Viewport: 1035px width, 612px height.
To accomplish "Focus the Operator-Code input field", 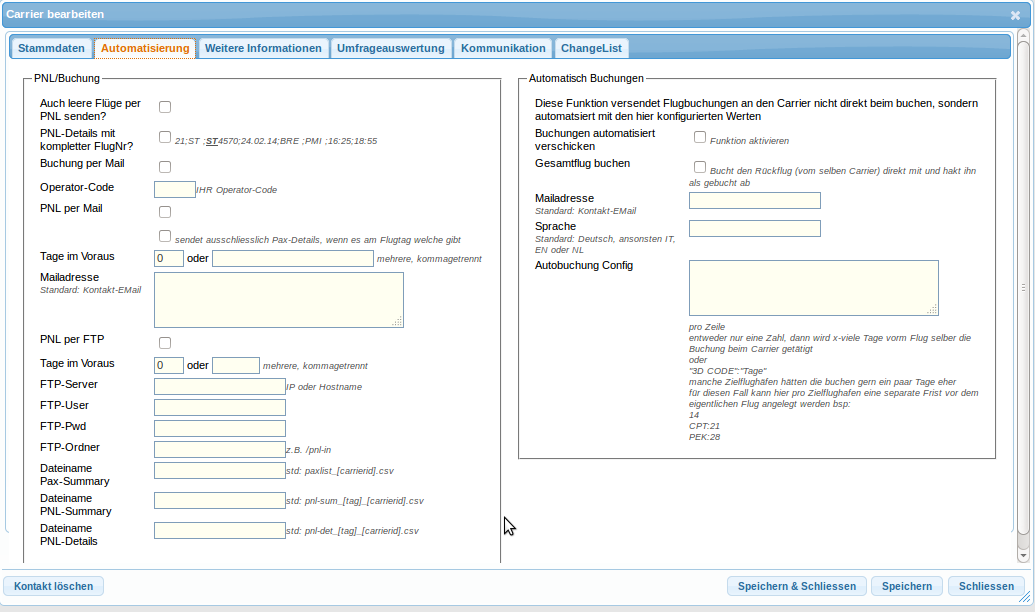I will coord(175,189).
